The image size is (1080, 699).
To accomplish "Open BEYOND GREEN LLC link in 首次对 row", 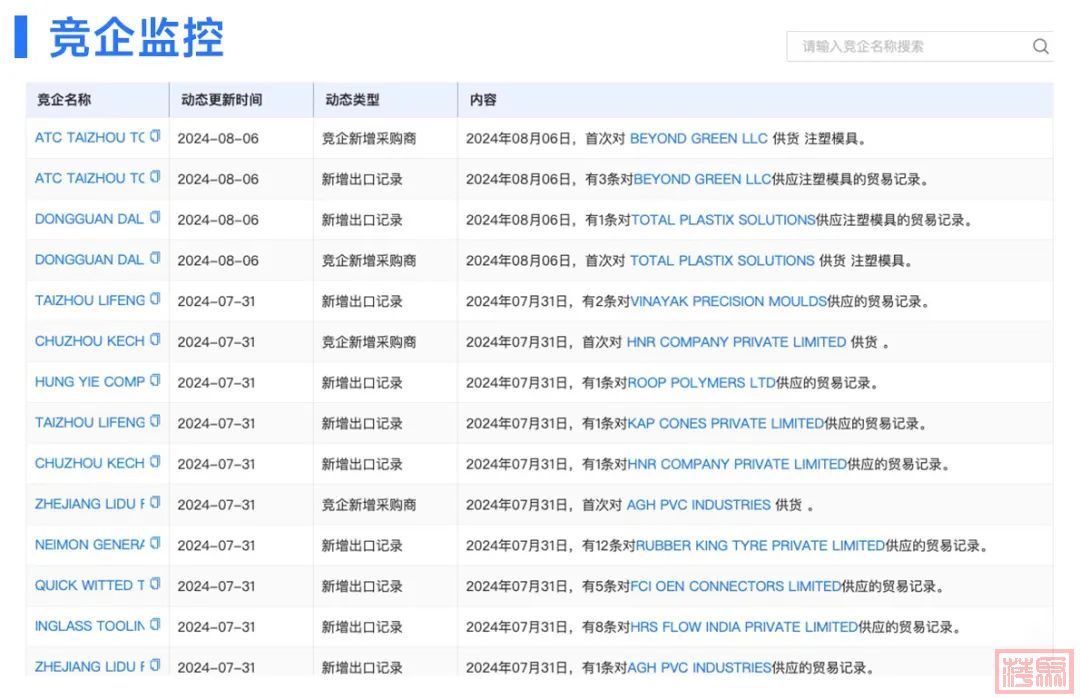I will coord(698,138).
